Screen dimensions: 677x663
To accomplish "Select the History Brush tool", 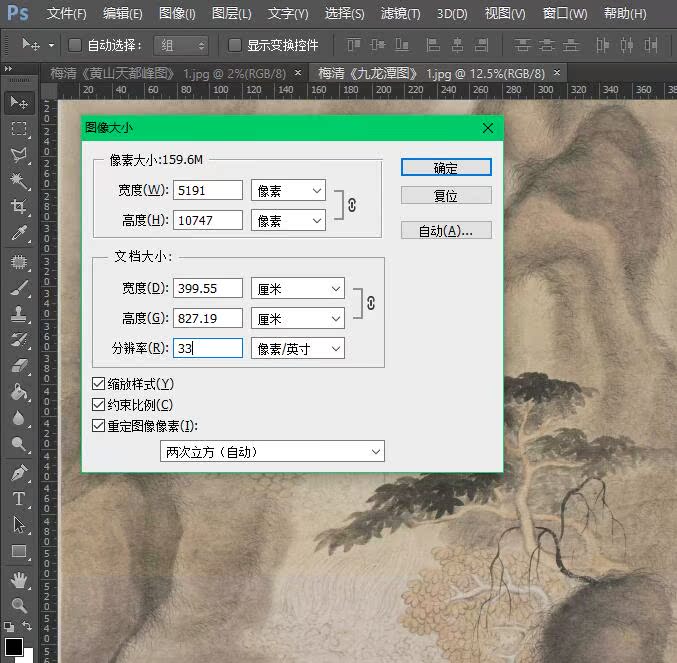I will 19,340.
